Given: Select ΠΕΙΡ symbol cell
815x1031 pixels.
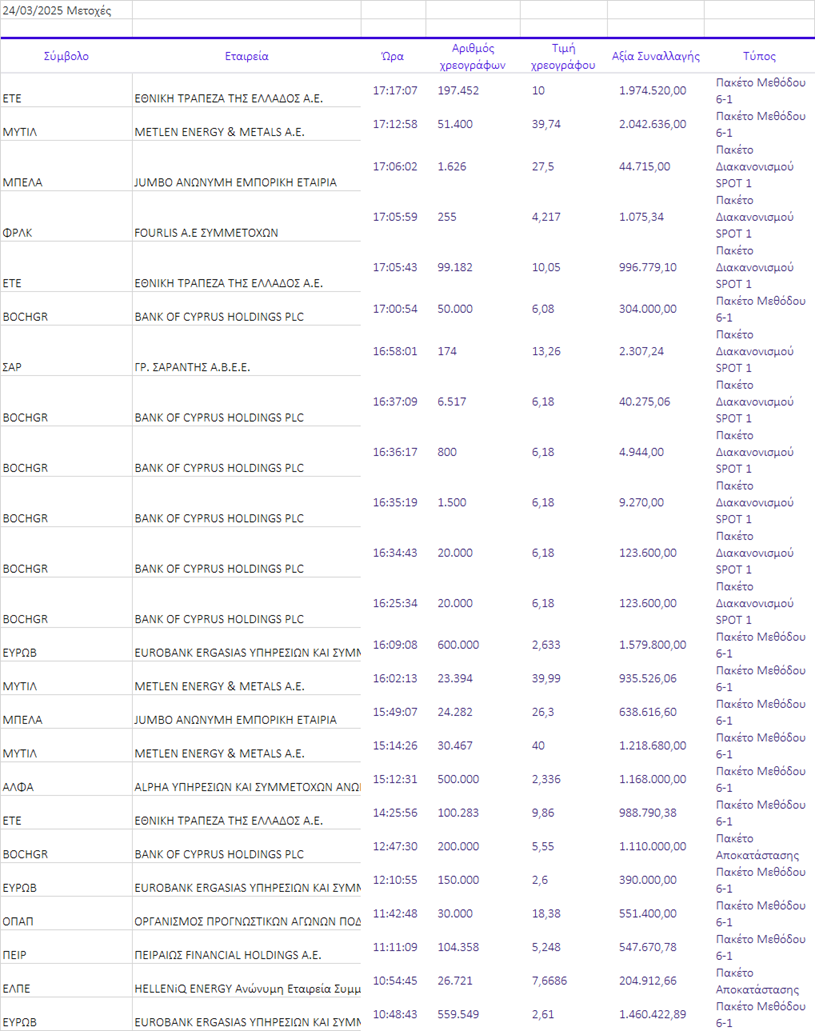Looking at the screenshot, I should [x=14, y=955].
